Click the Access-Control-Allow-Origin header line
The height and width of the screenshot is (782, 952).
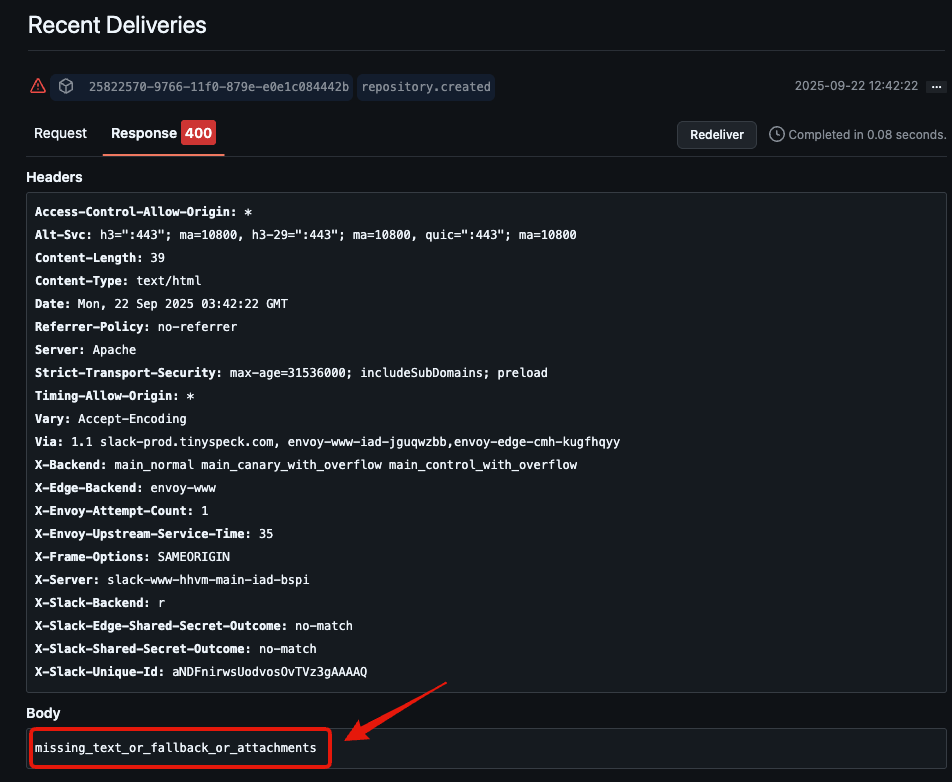point(143,212)
